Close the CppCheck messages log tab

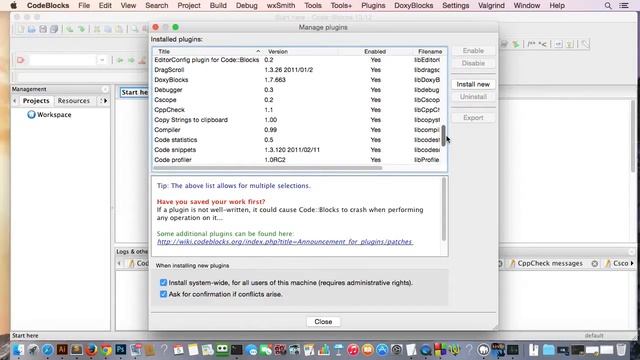pos(595,264)
